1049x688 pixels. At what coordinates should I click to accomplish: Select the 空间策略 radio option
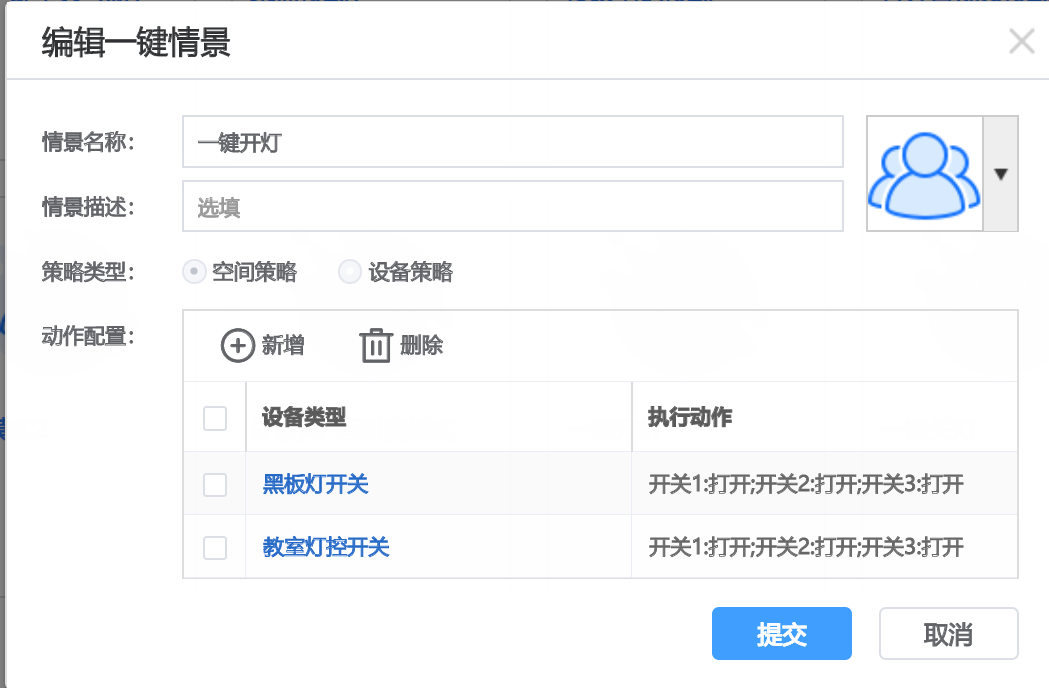(197, 272)
